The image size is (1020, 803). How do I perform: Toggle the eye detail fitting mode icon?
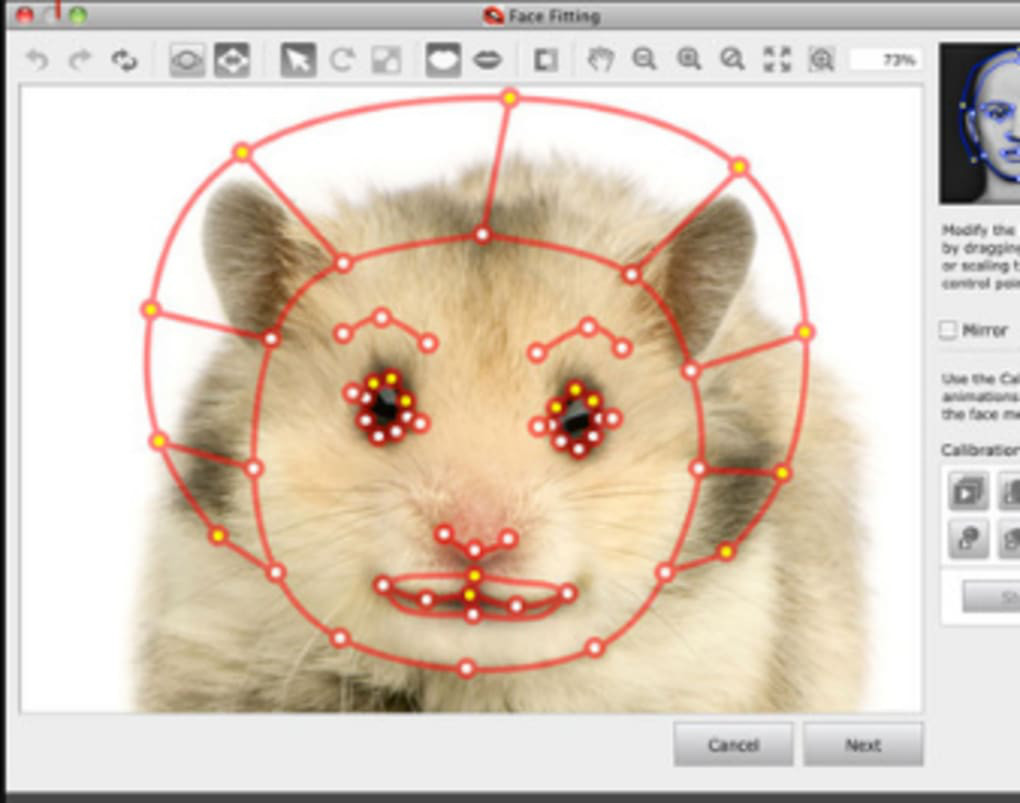tap(187, 60)
